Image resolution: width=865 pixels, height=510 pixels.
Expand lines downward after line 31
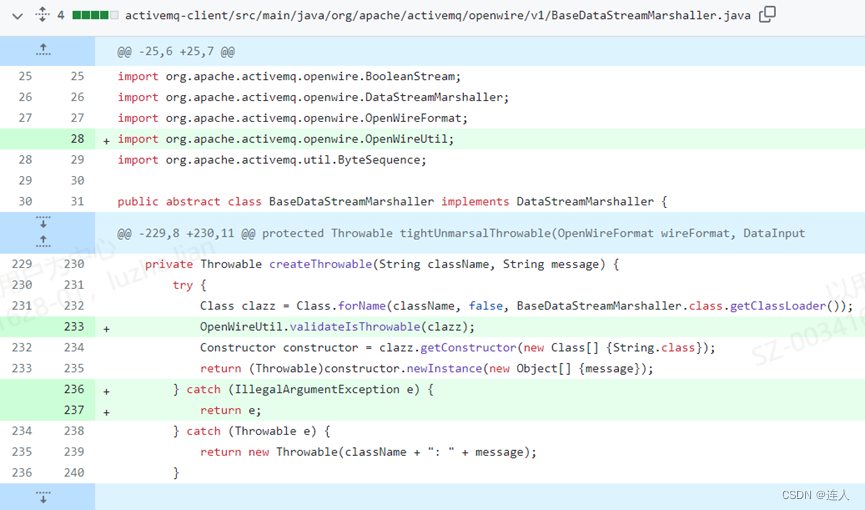(x=43, y=222)
